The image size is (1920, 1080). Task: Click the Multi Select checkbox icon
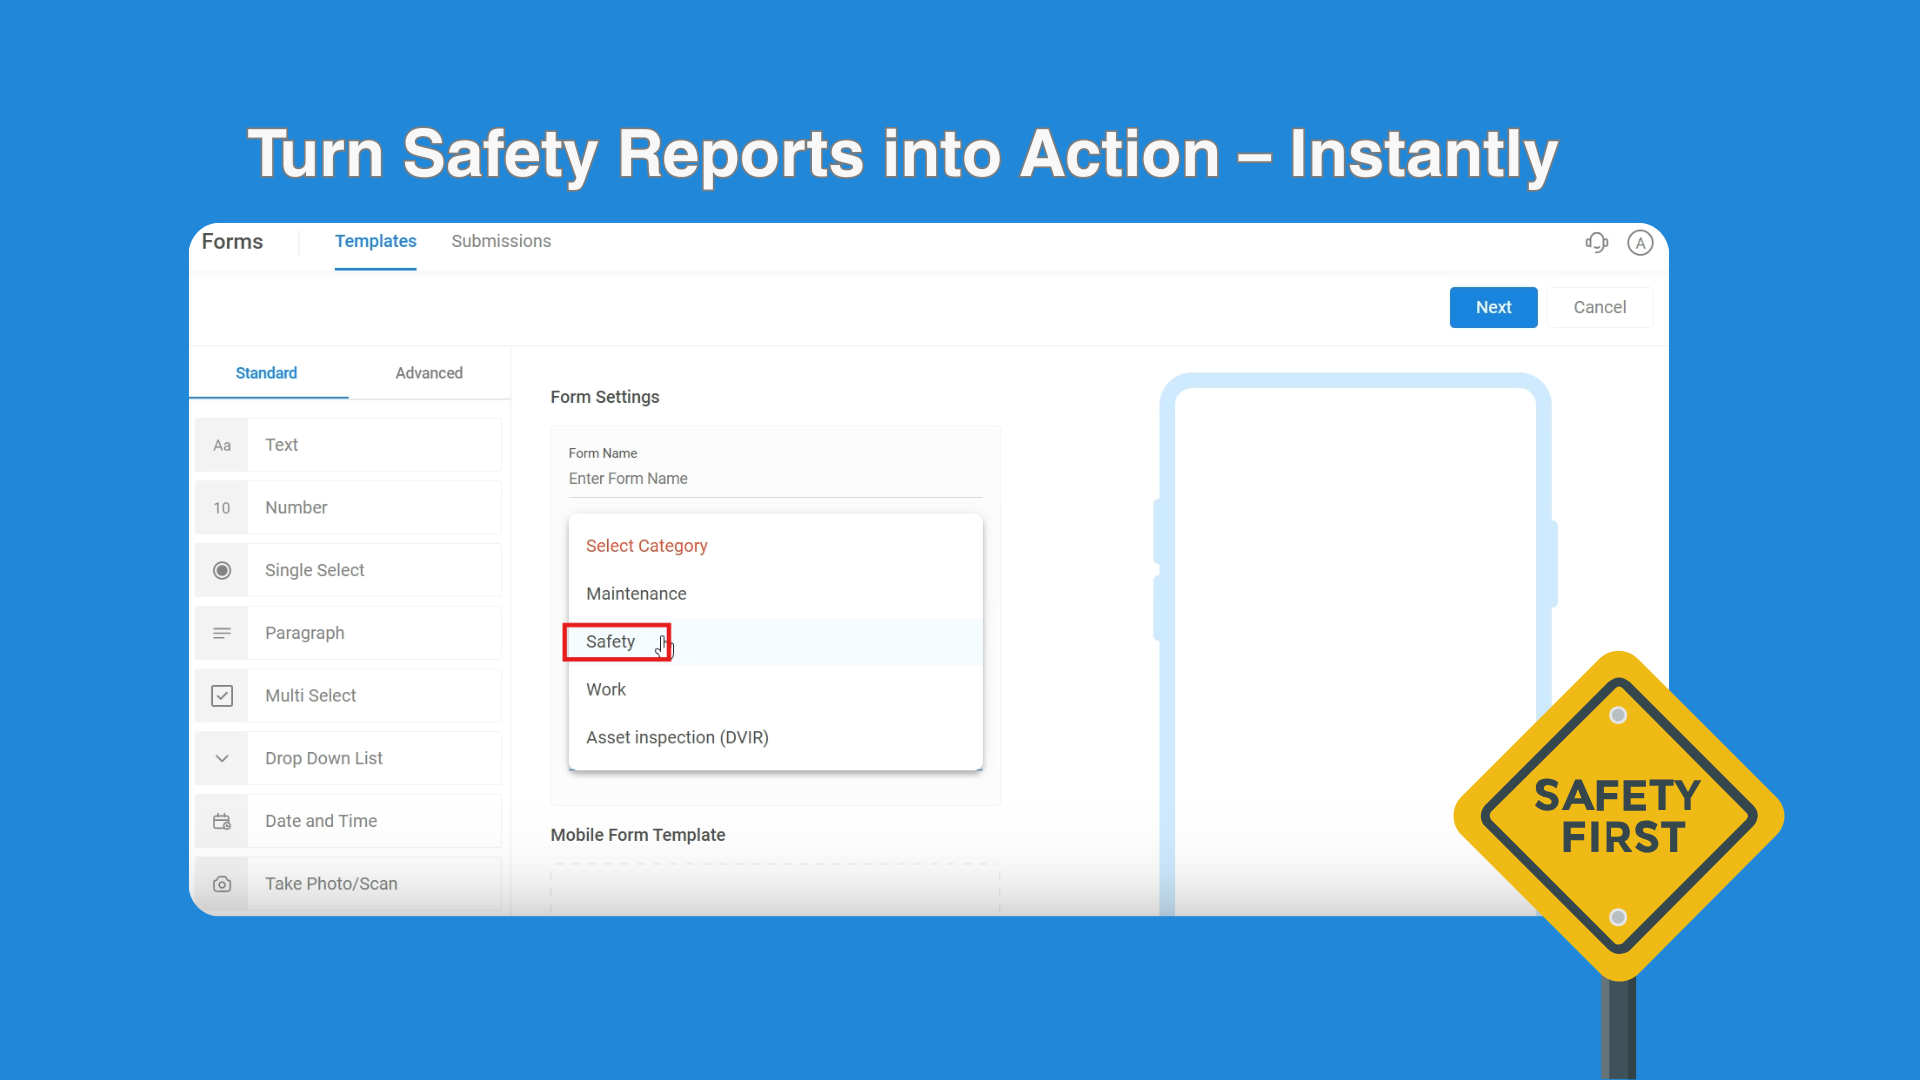coord(222,696)
